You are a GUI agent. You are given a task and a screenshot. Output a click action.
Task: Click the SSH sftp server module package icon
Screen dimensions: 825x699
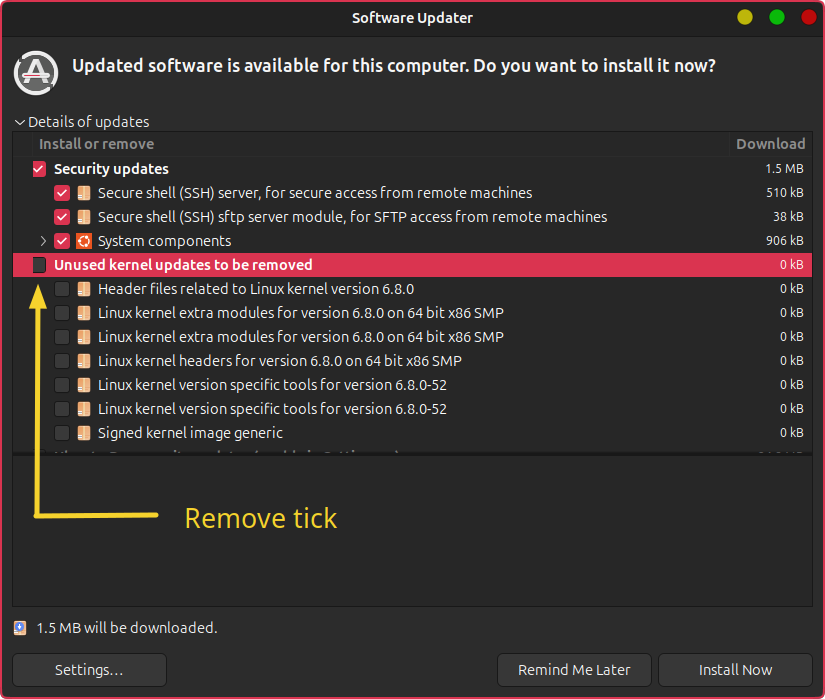[83, 216]
